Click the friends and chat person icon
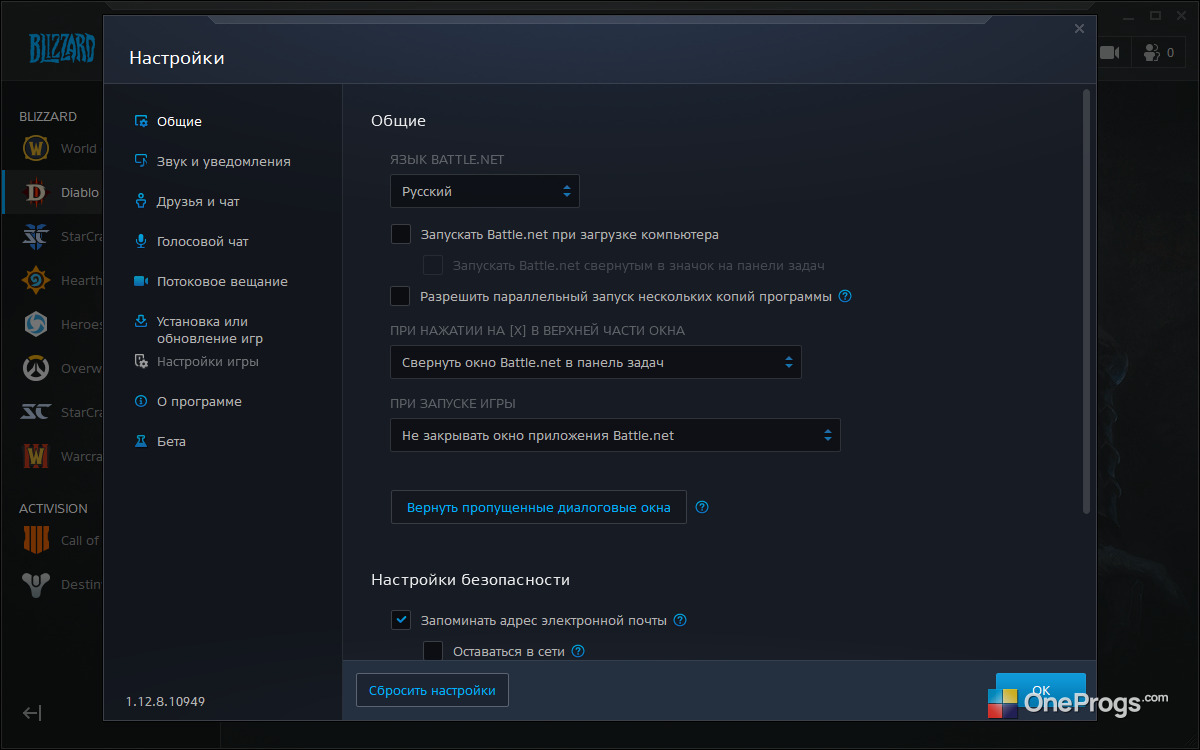1200x750 pixels. (x=141, y=201)
